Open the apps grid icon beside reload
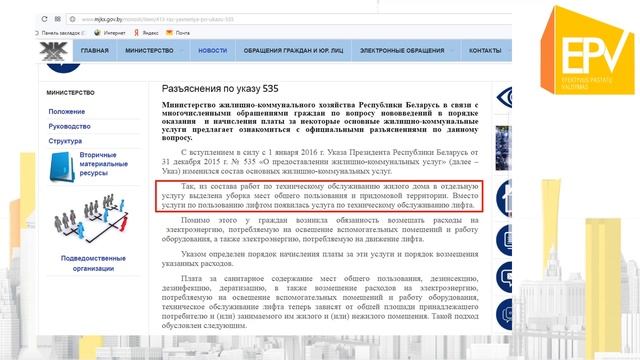The height and width of the screenshot is (360, 640). click(58, 19)
